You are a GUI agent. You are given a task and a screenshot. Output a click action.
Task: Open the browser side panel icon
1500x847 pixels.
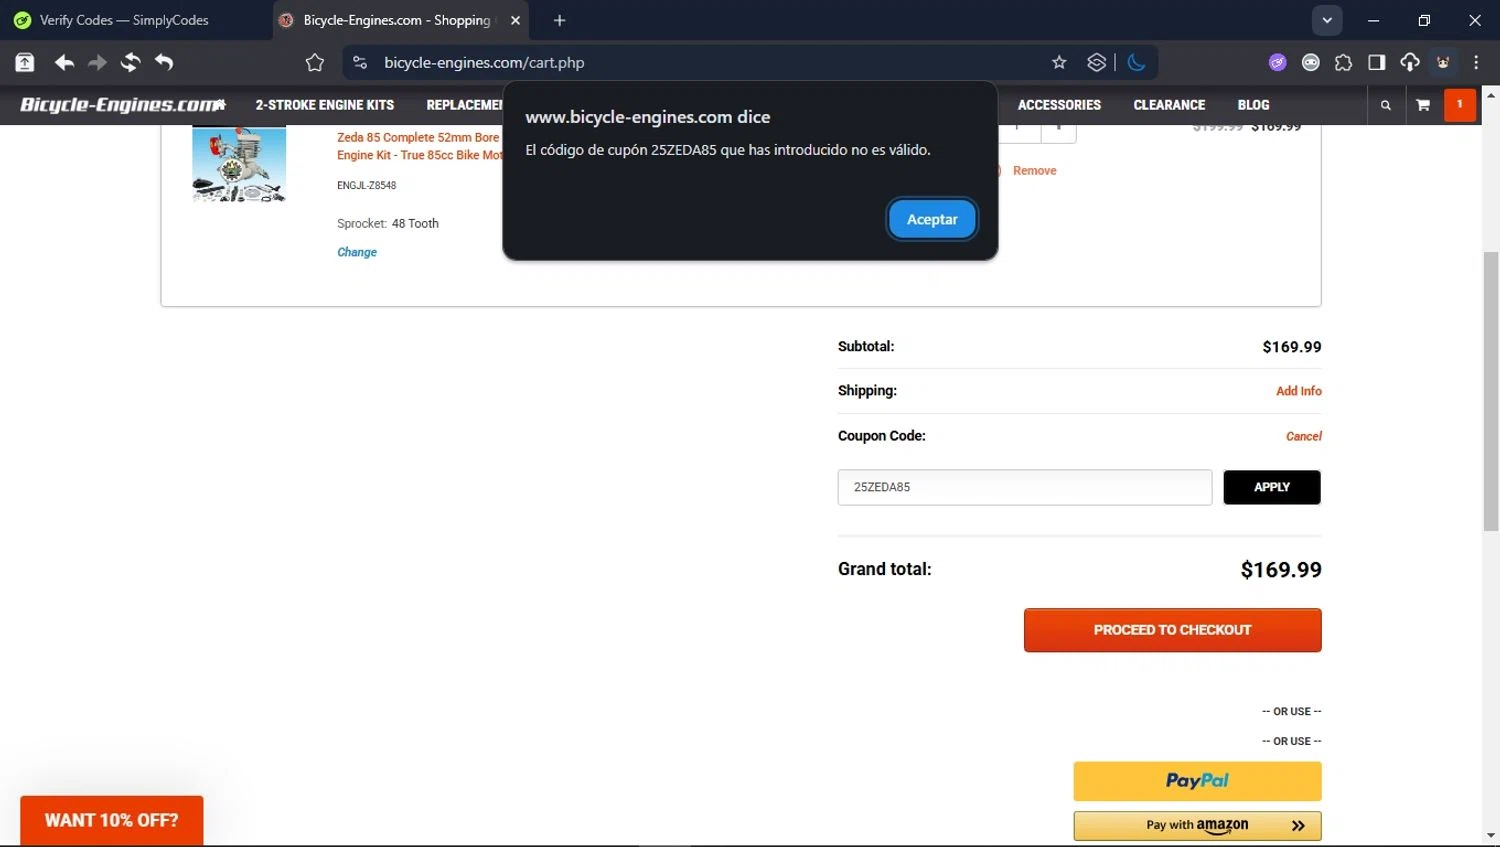coord(1377,62)
